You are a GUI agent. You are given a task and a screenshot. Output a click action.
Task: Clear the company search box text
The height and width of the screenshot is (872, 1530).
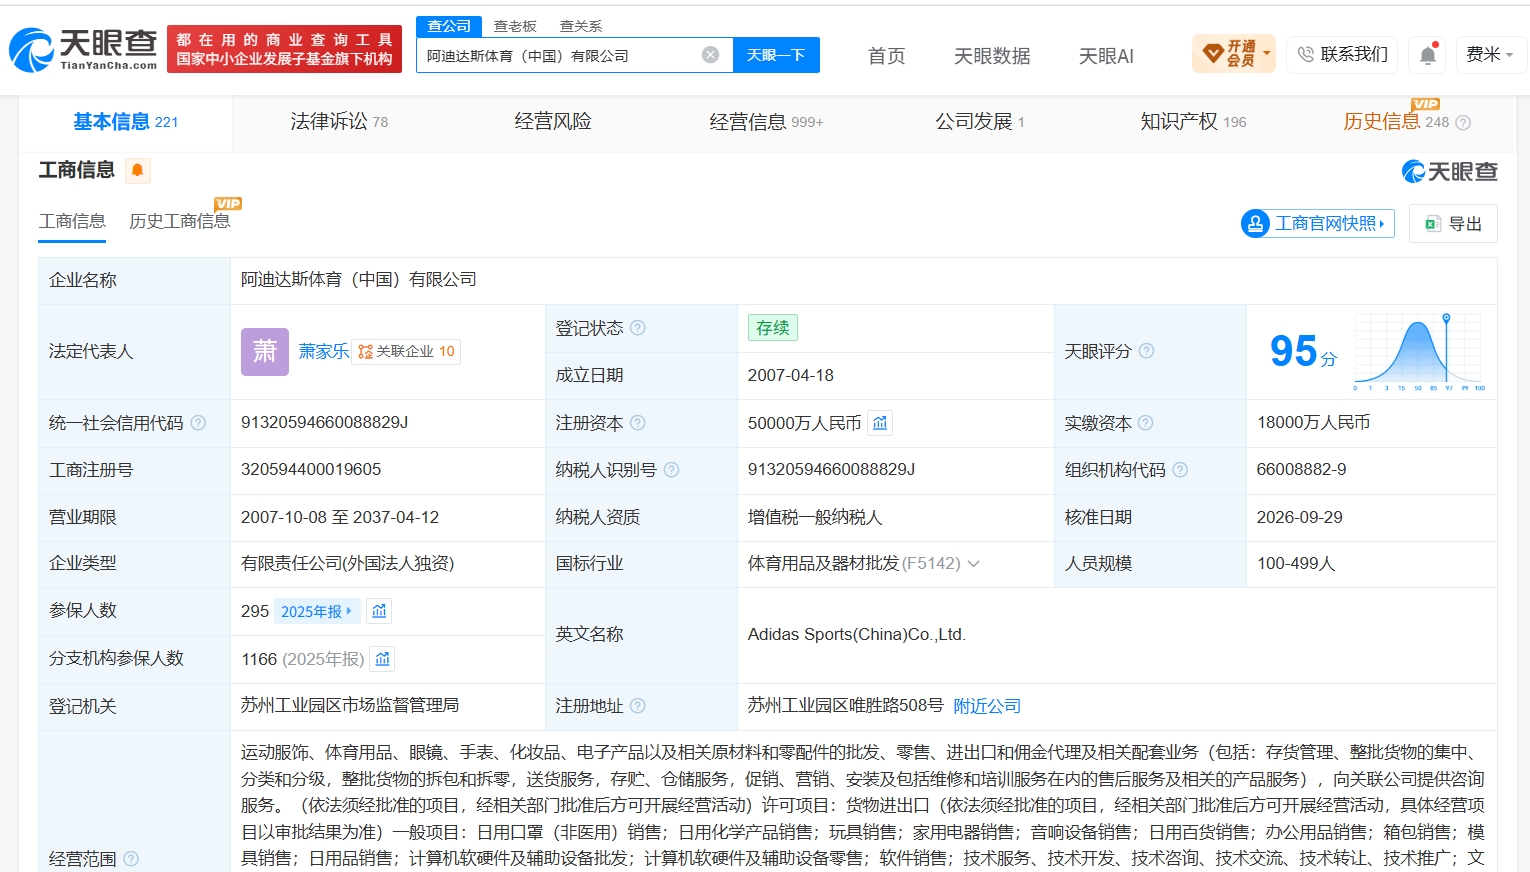[x=710, y=55]
